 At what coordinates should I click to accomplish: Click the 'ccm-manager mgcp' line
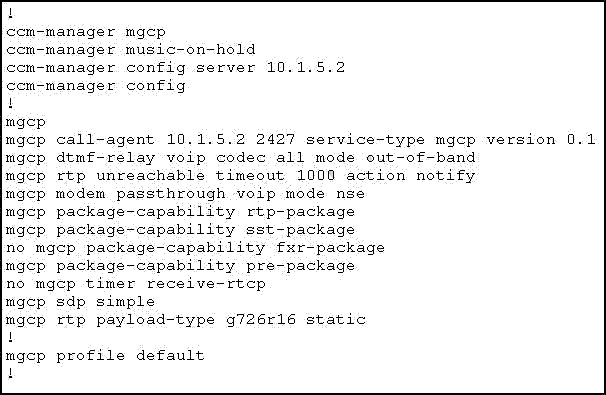point(86,32)
